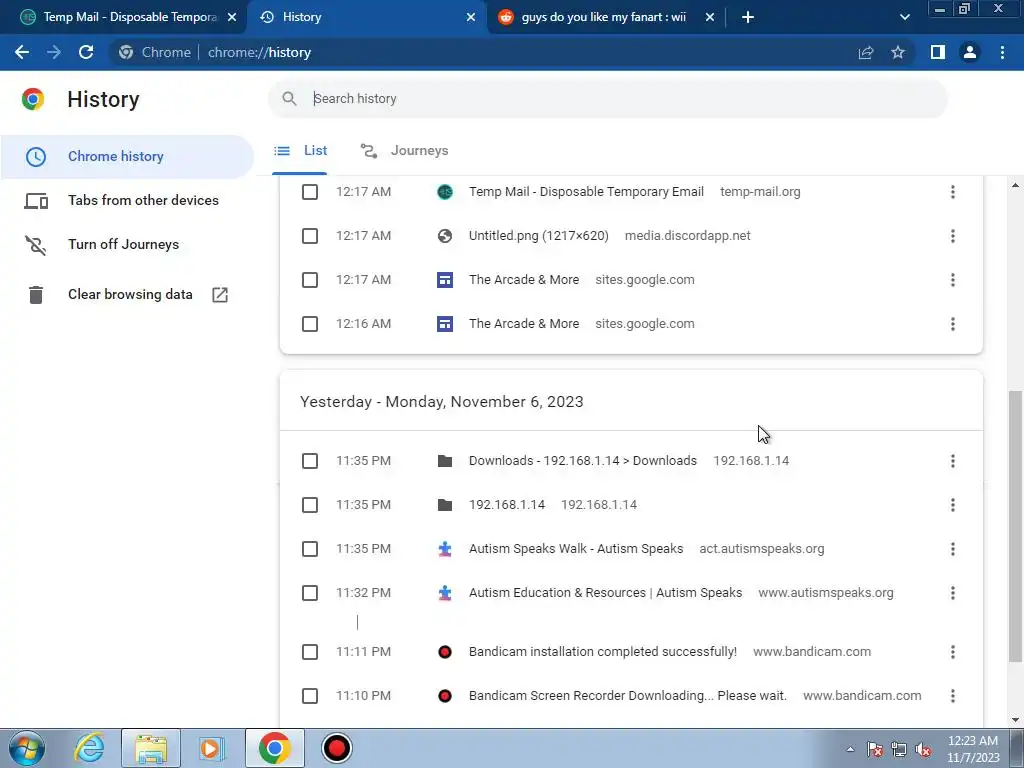Reload the history page
This screenshot has height=768, width=1024.
coord(86,52)
